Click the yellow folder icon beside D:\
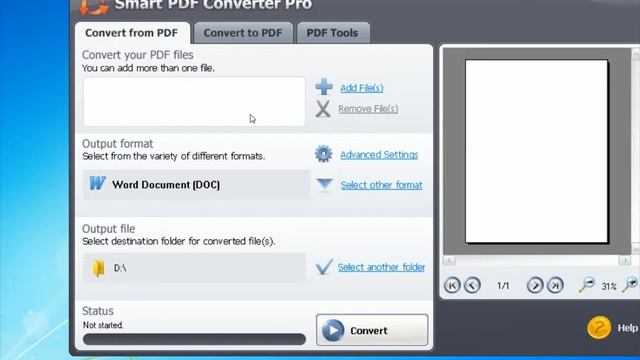 (x=98, y=268)
